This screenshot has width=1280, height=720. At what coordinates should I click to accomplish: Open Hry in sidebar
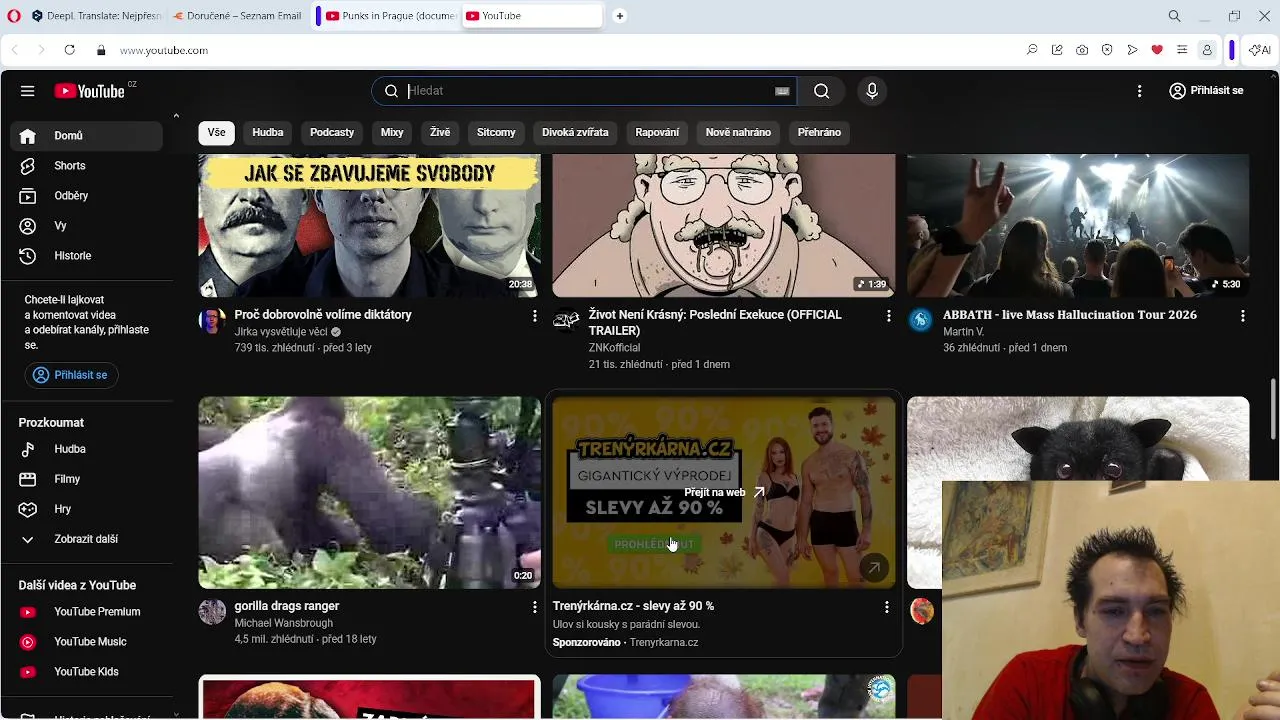[x=86, y=509]
